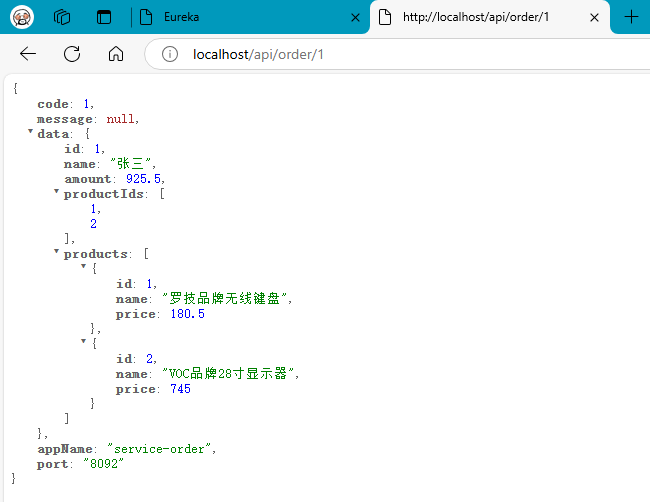
Task: Collapse the first product object
Action: [83, 267]
